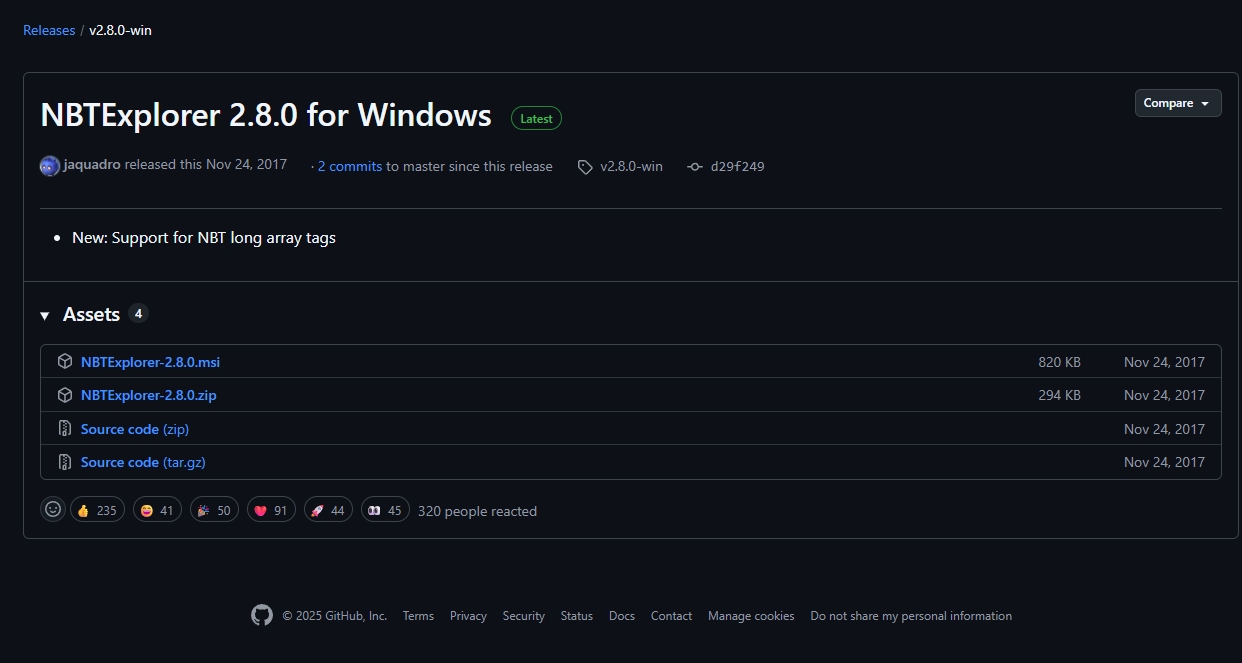Click the GitHub logo in footer
Viewport: 1242px width, 663px height.
coord(262,615)
